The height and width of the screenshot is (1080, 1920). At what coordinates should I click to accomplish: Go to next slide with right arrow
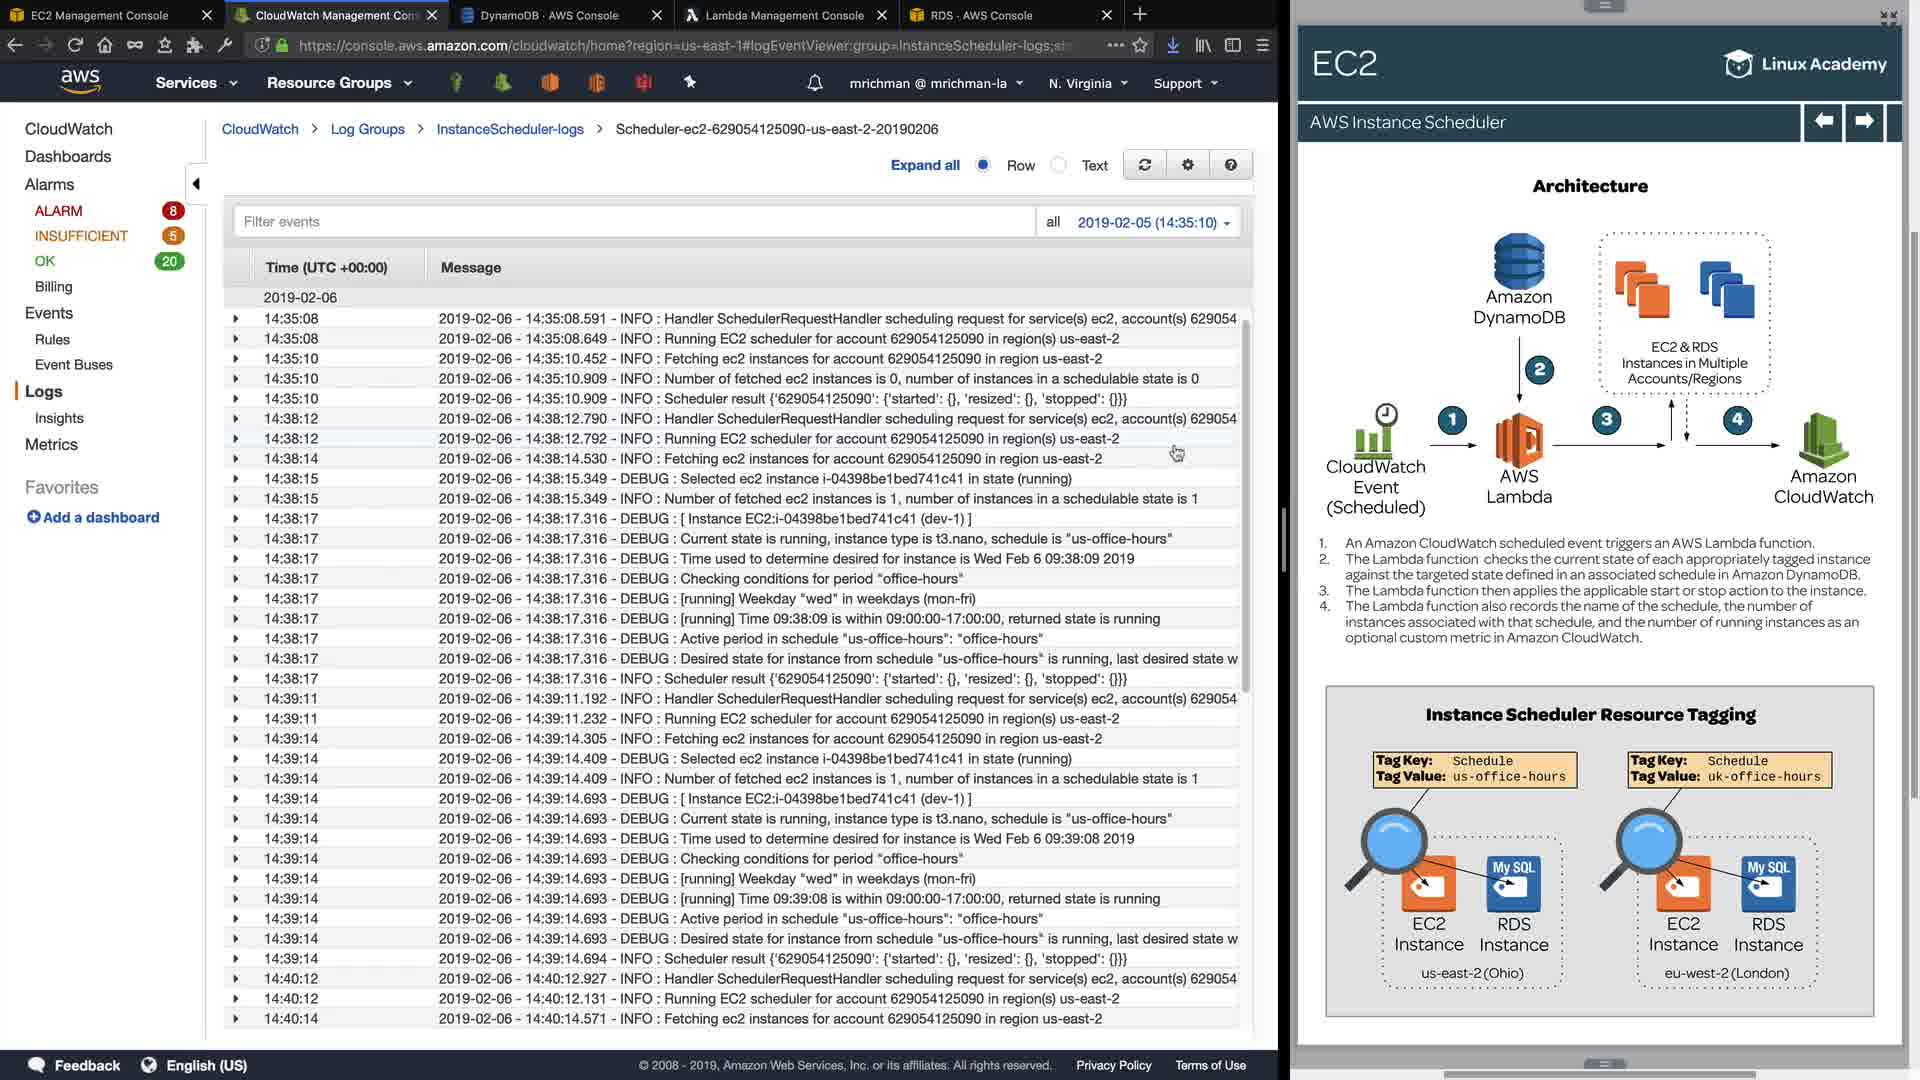[1863, 121]
